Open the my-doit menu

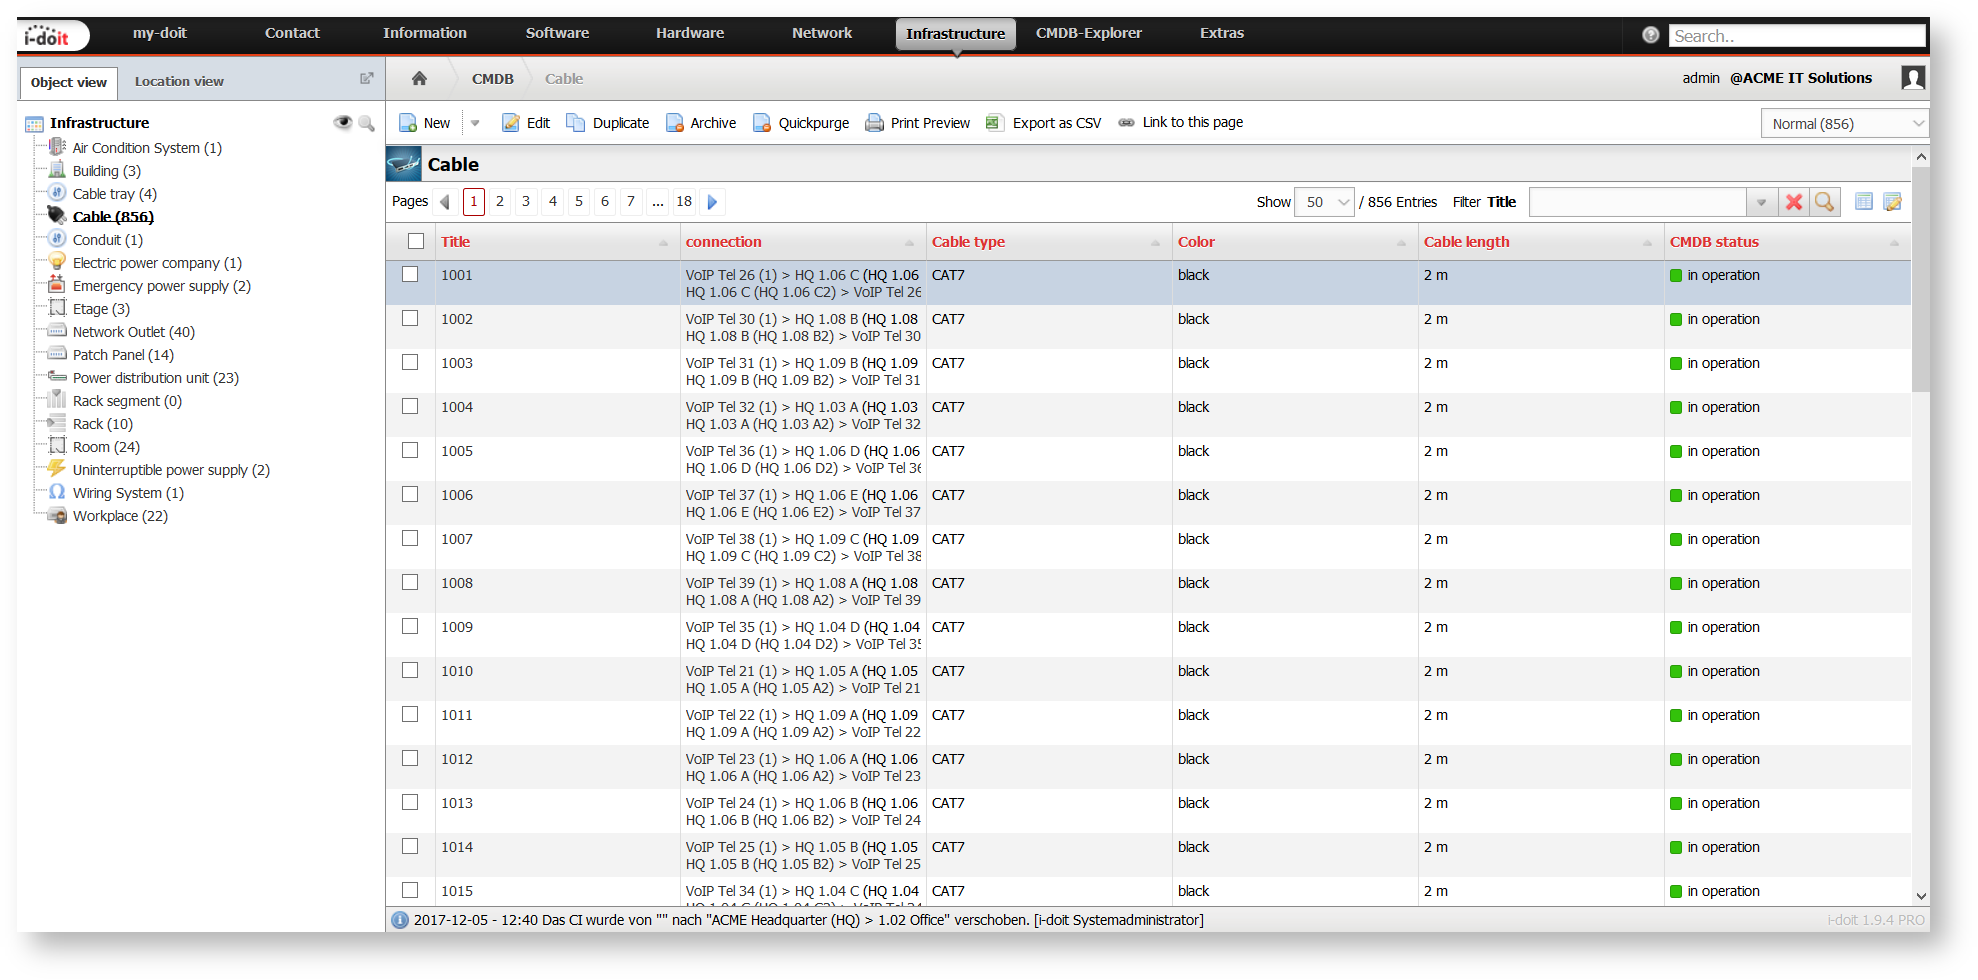[160, 33]
